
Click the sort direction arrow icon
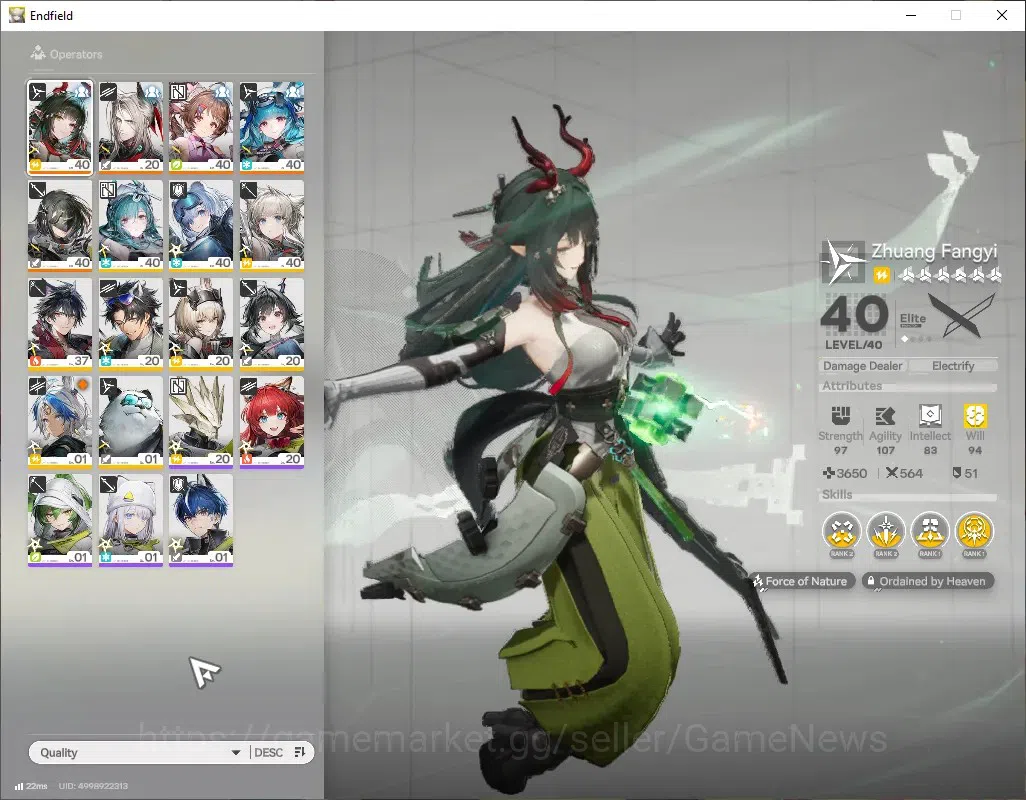[300, 752]
